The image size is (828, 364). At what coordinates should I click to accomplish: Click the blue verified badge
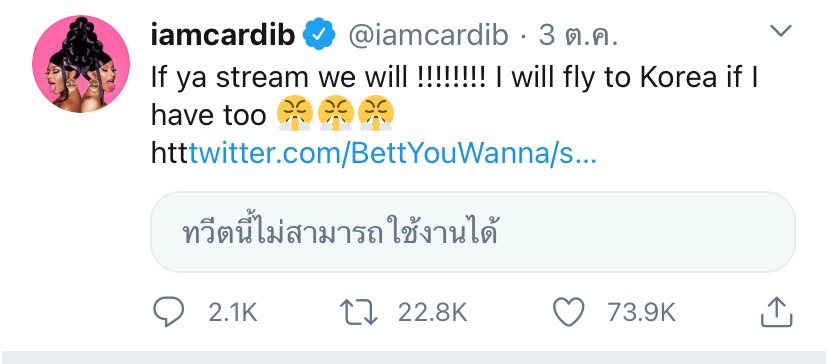319,34
